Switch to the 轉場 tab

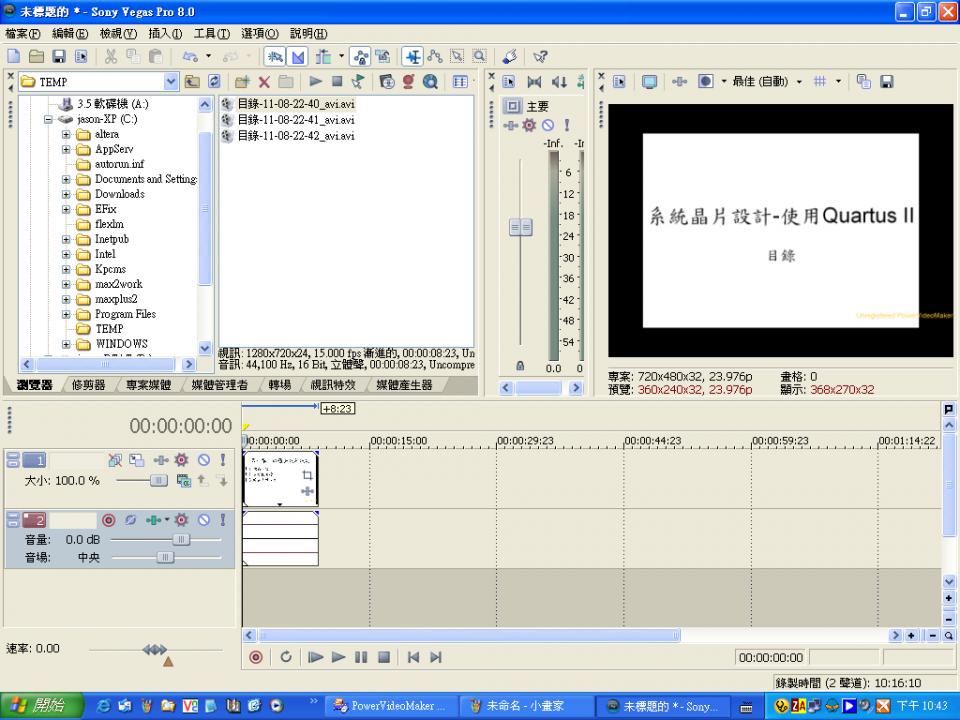coord(280,385)
